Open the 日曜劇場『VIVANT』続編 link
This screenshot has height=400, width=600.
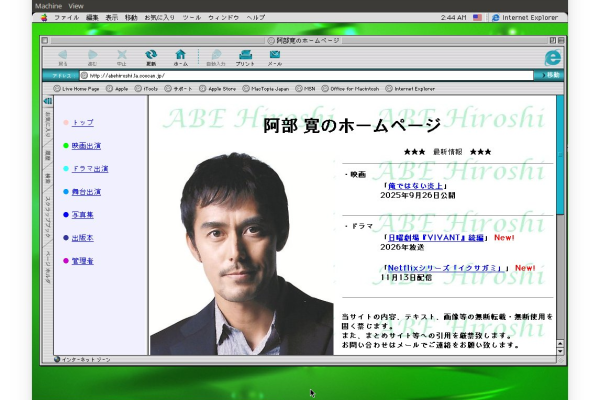pyautogui.click(x=436, y=238)
